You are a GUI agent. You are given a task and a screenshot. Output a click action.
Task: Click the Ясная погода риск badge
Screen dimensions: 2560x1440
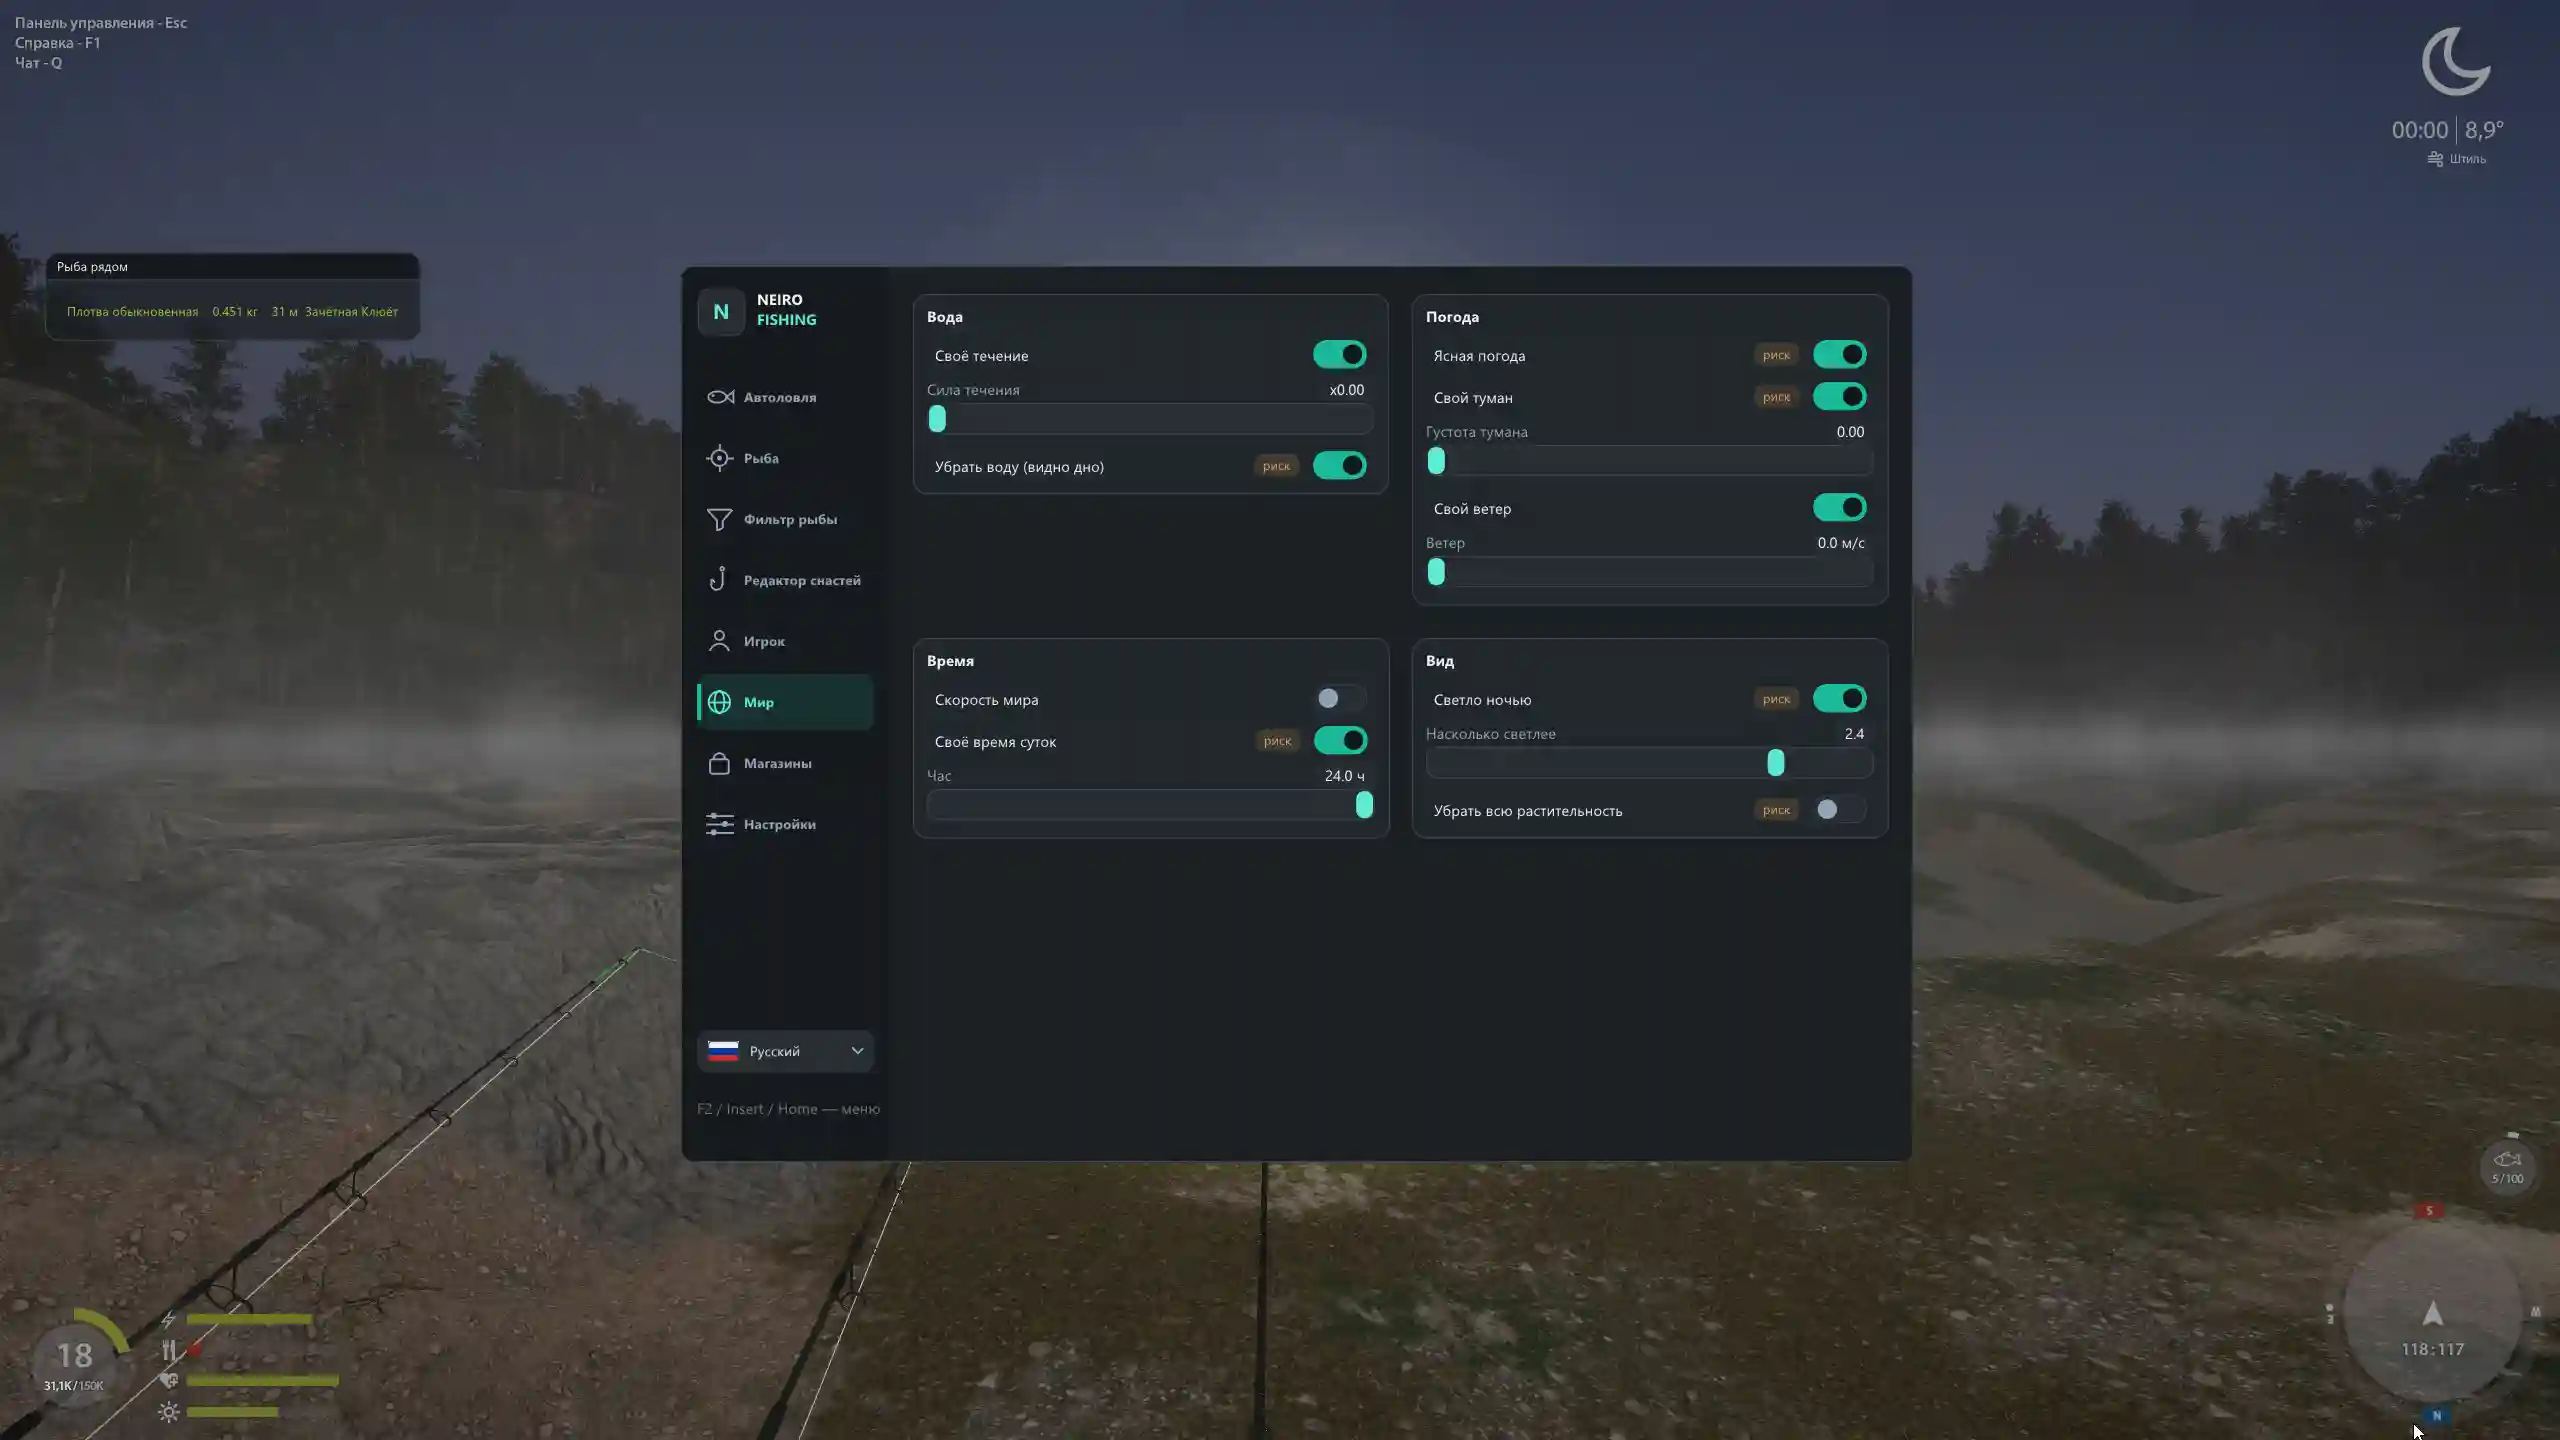[x=1776, y=355]
